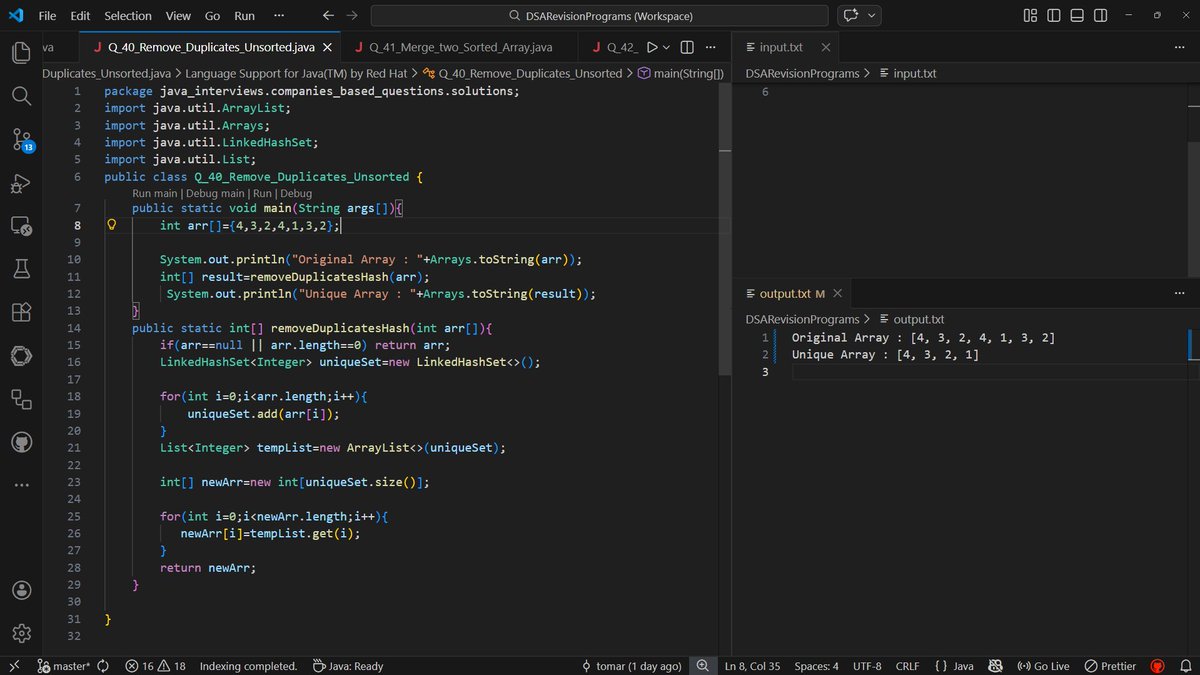Split the editor right
The image size is (1200, 675).
(x=687, y=47)
